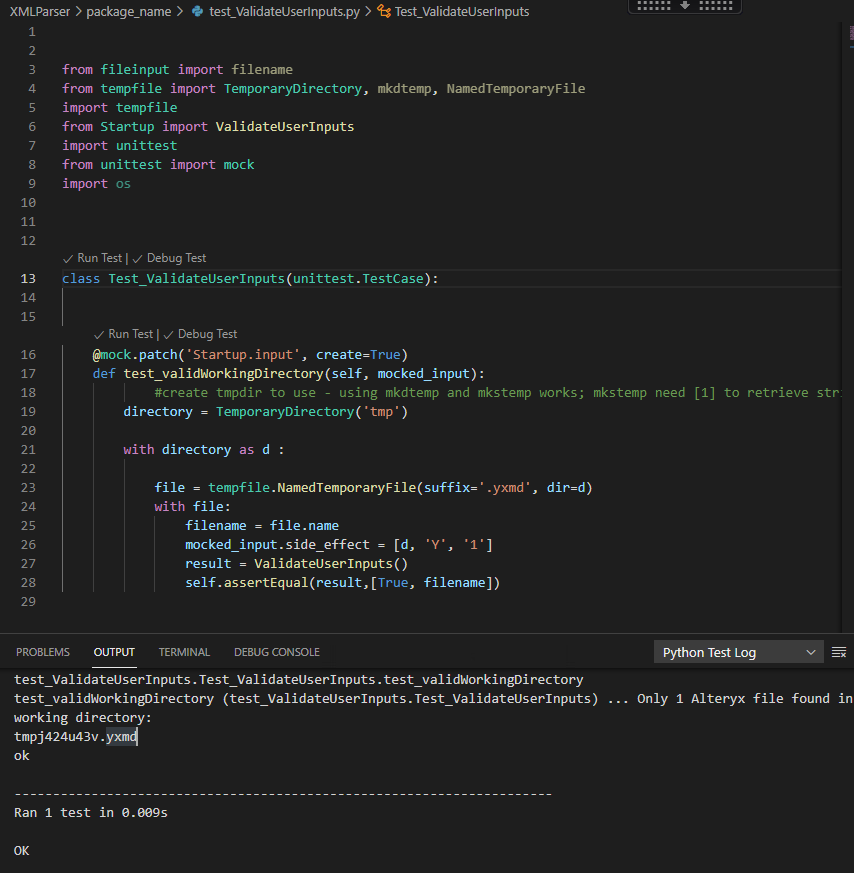854x873 pixels.
Task: Open the XMLParser breadcrumb folder
Action: point(40,11)
